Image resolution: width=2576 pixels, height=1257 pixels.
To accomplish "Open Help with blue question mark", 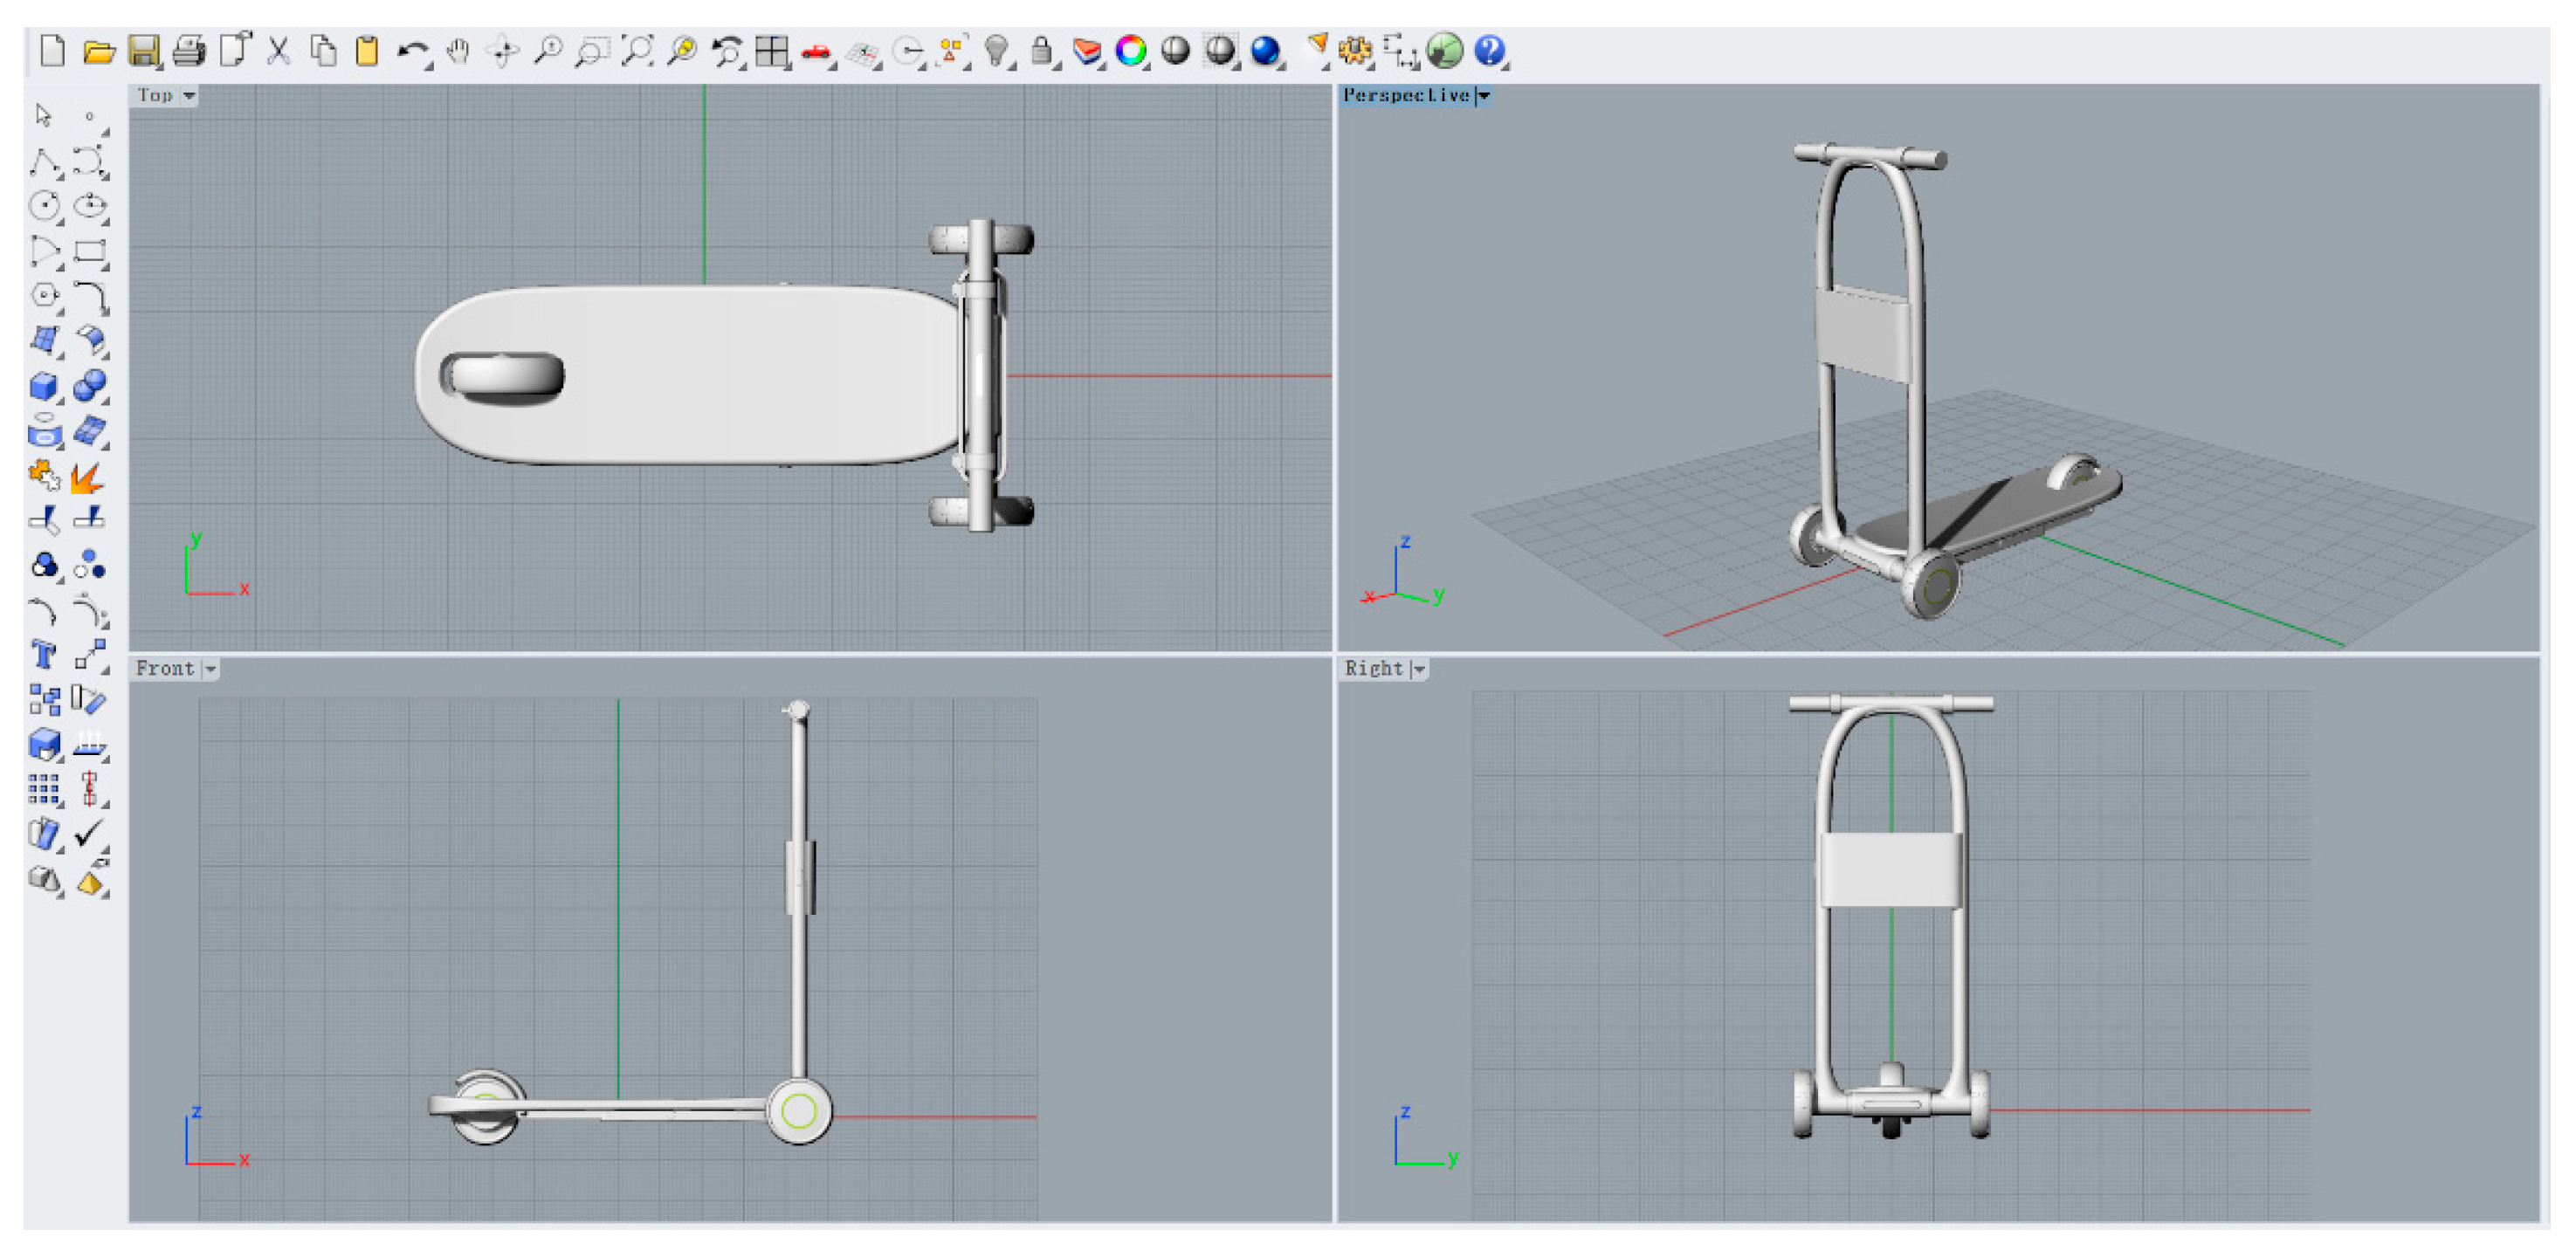I will tap(1489, 51).
